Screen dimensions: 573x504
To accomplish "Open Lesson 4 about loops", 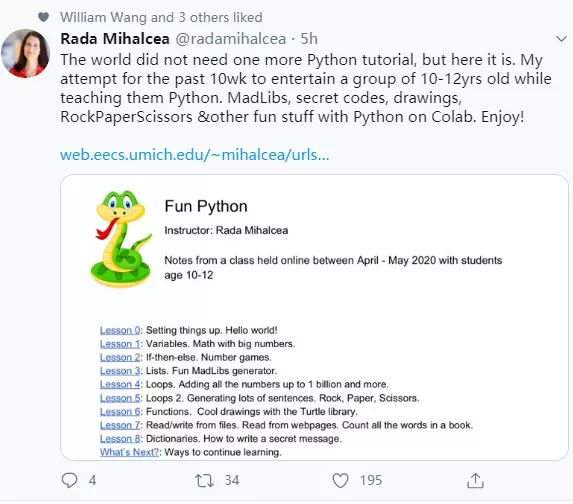I will [x=120, y=384].
